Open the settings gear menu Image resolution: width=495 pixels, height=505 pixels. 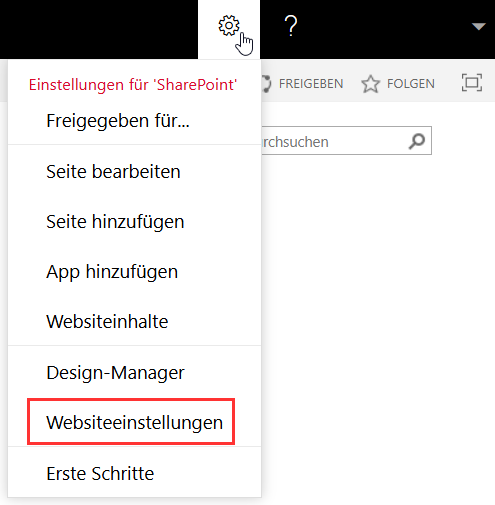(229, 26)
